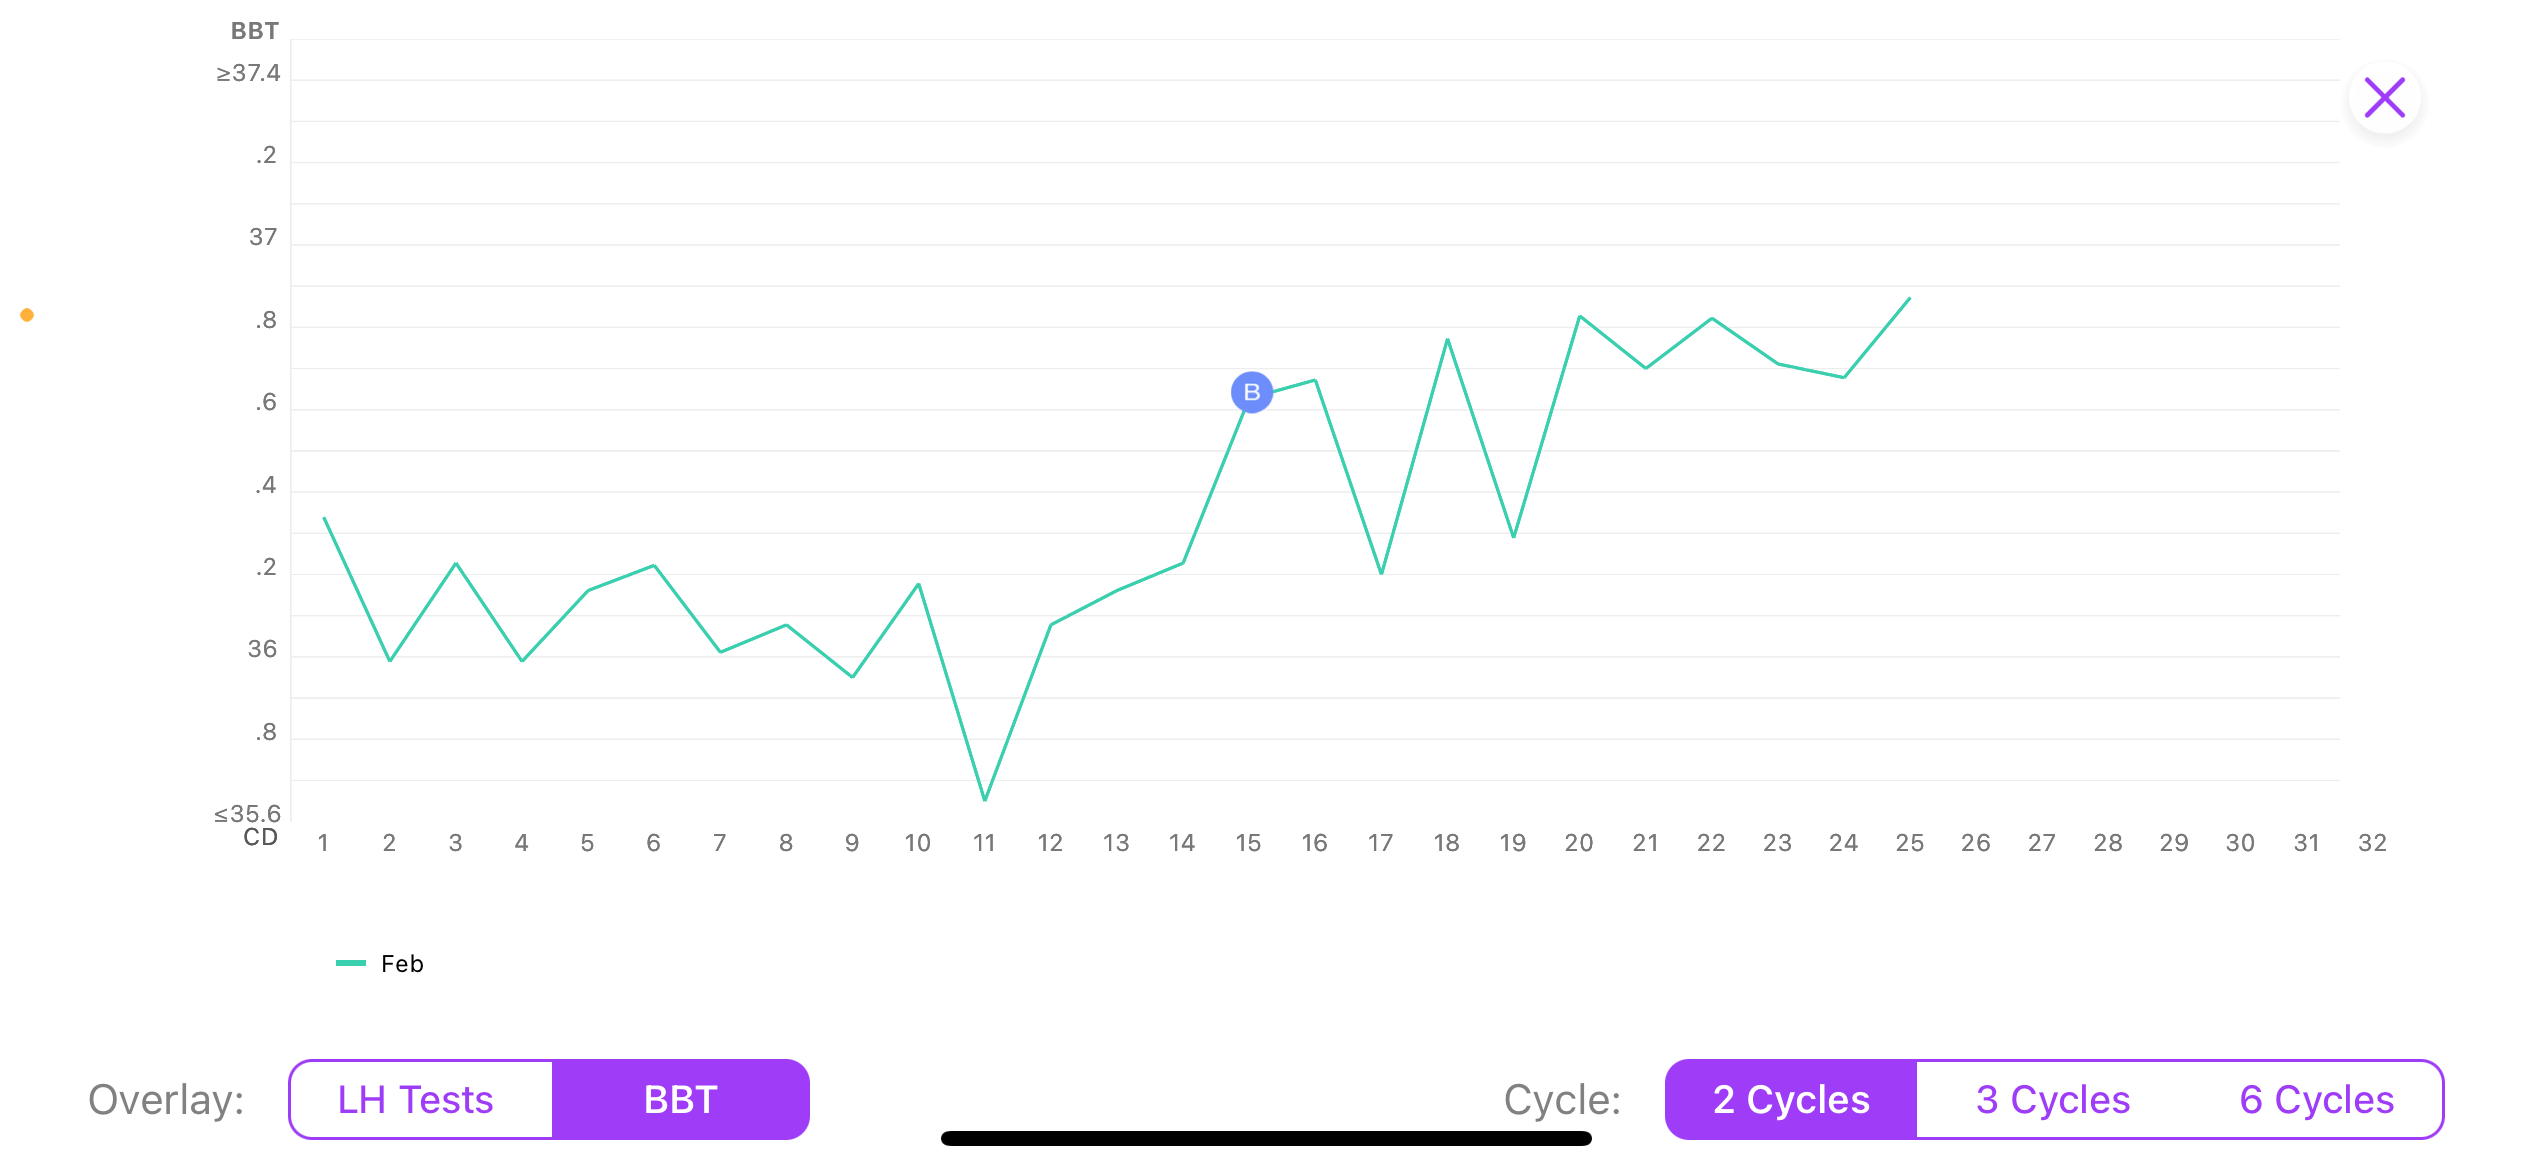Tap the last data point on cycle day 25

[x=1909, y=298]
